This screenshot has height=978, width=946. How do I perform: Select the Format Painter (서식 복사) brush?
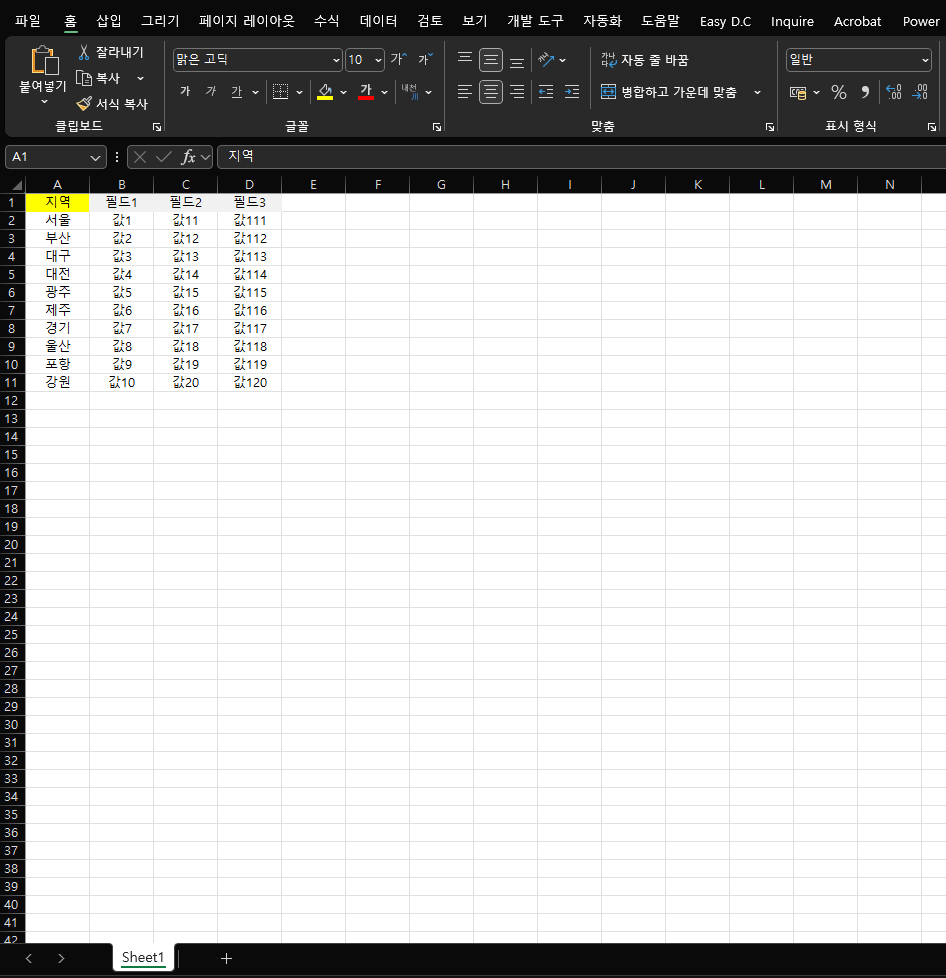[85, 103]
